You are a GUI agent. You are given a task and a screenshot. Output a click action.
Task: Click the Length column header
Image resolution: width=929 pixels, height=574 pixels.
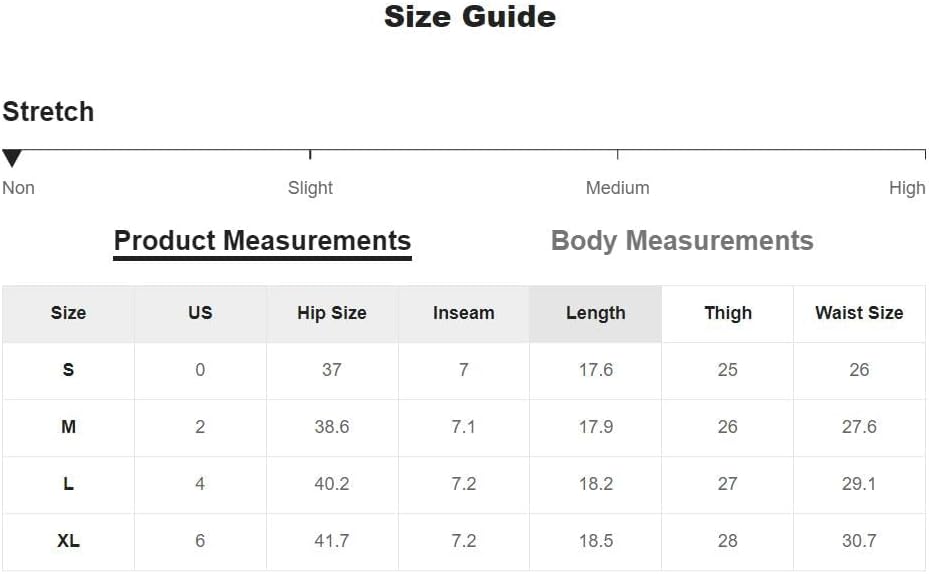click(595, 313)
